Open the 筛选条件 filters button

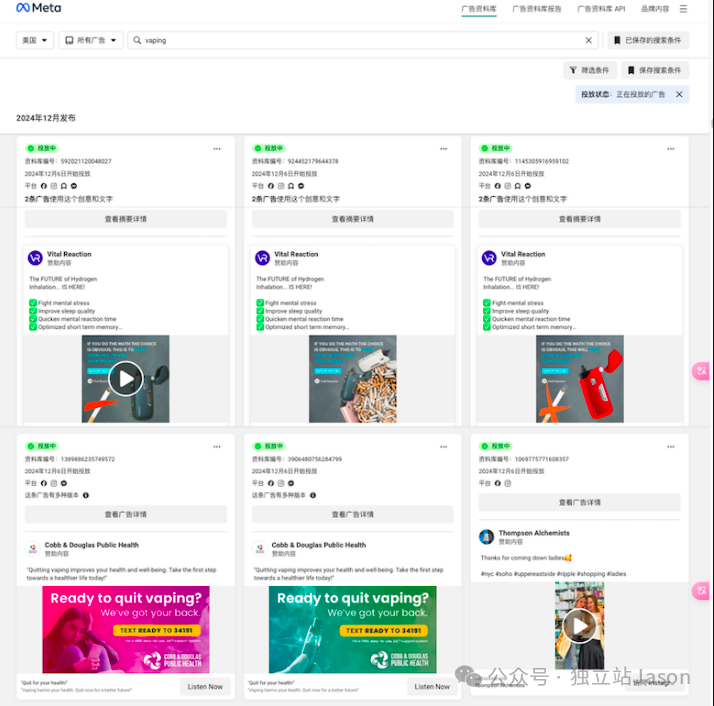tap(590, 70)
